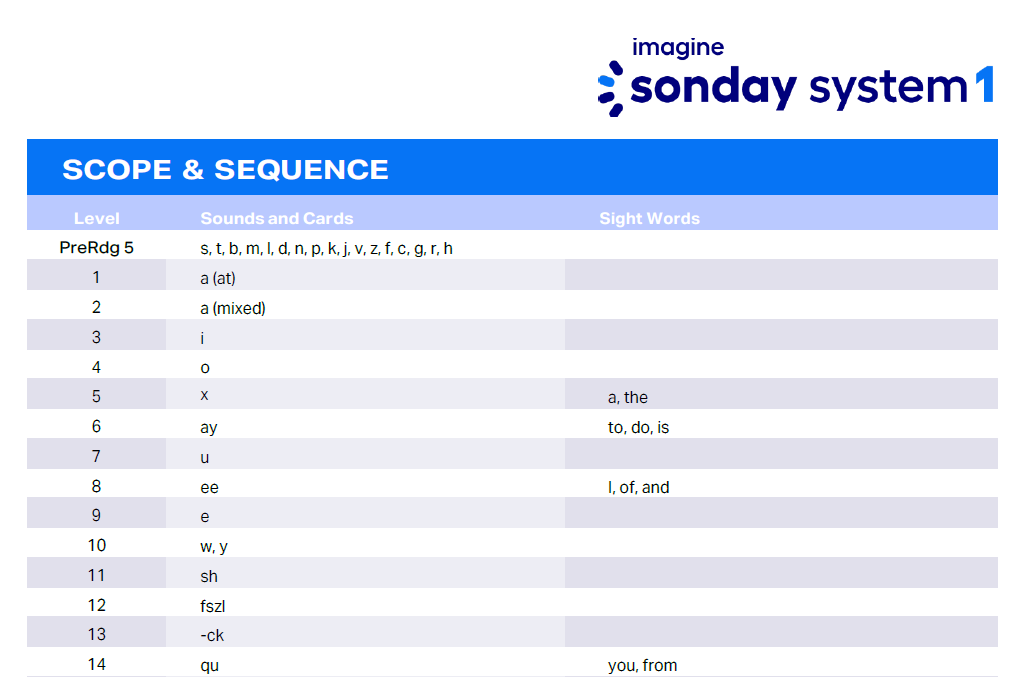
Task: Click the "a (mixed)" sound cell
Action: pyautogui.click(x=233, y=308)
